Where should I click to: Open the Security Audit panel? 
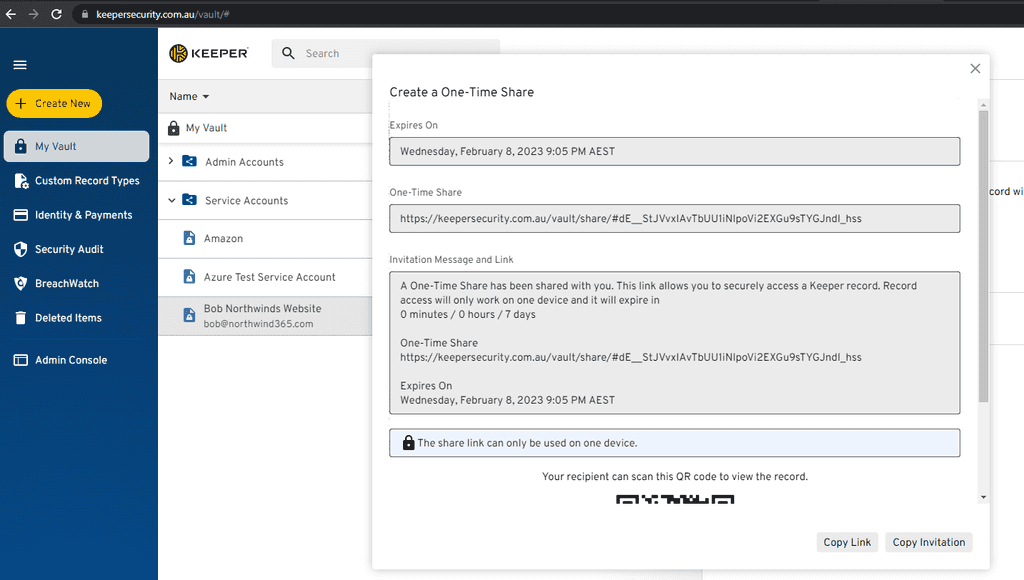[x=76, y=249]
